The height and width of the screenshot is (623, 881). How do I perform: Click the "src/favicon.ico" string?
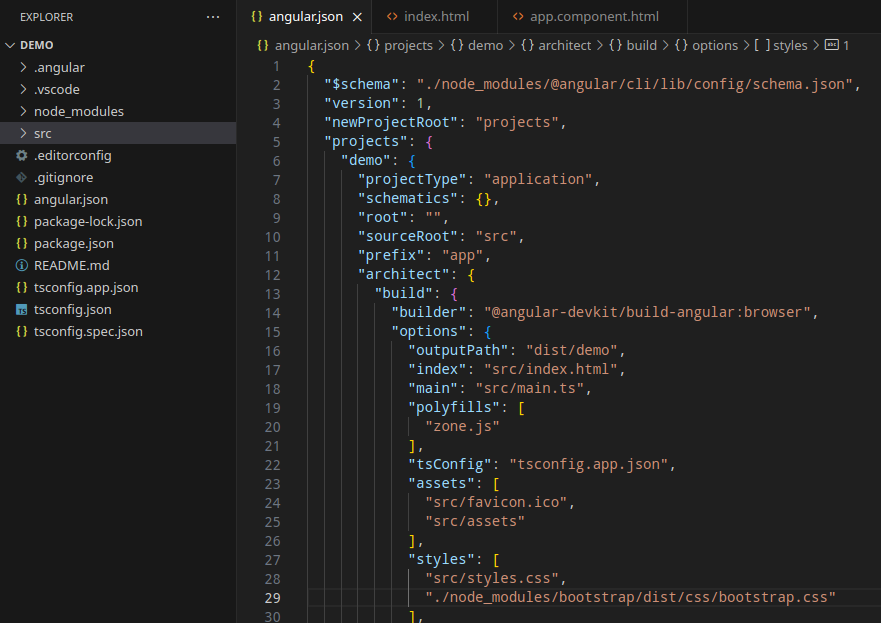(496, 502)
